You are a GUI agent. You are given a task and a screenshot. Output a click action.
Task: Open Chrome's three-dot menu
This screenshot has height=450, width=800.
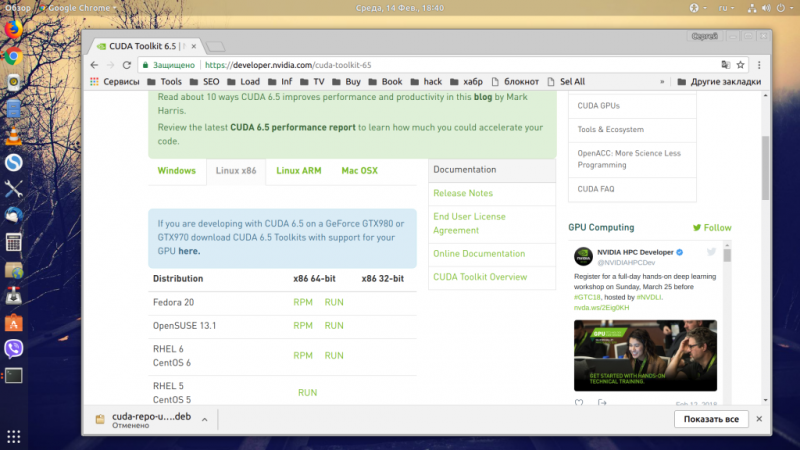tap(759, 65)
